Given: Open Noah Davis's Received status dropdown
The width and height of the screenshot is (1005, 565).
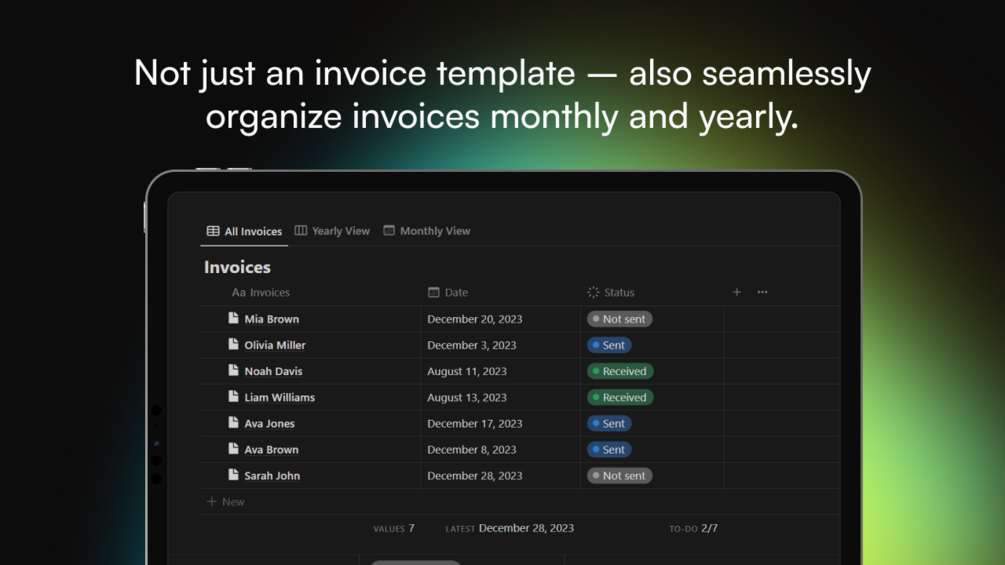Looking at the screenshot, I should 620,372.
